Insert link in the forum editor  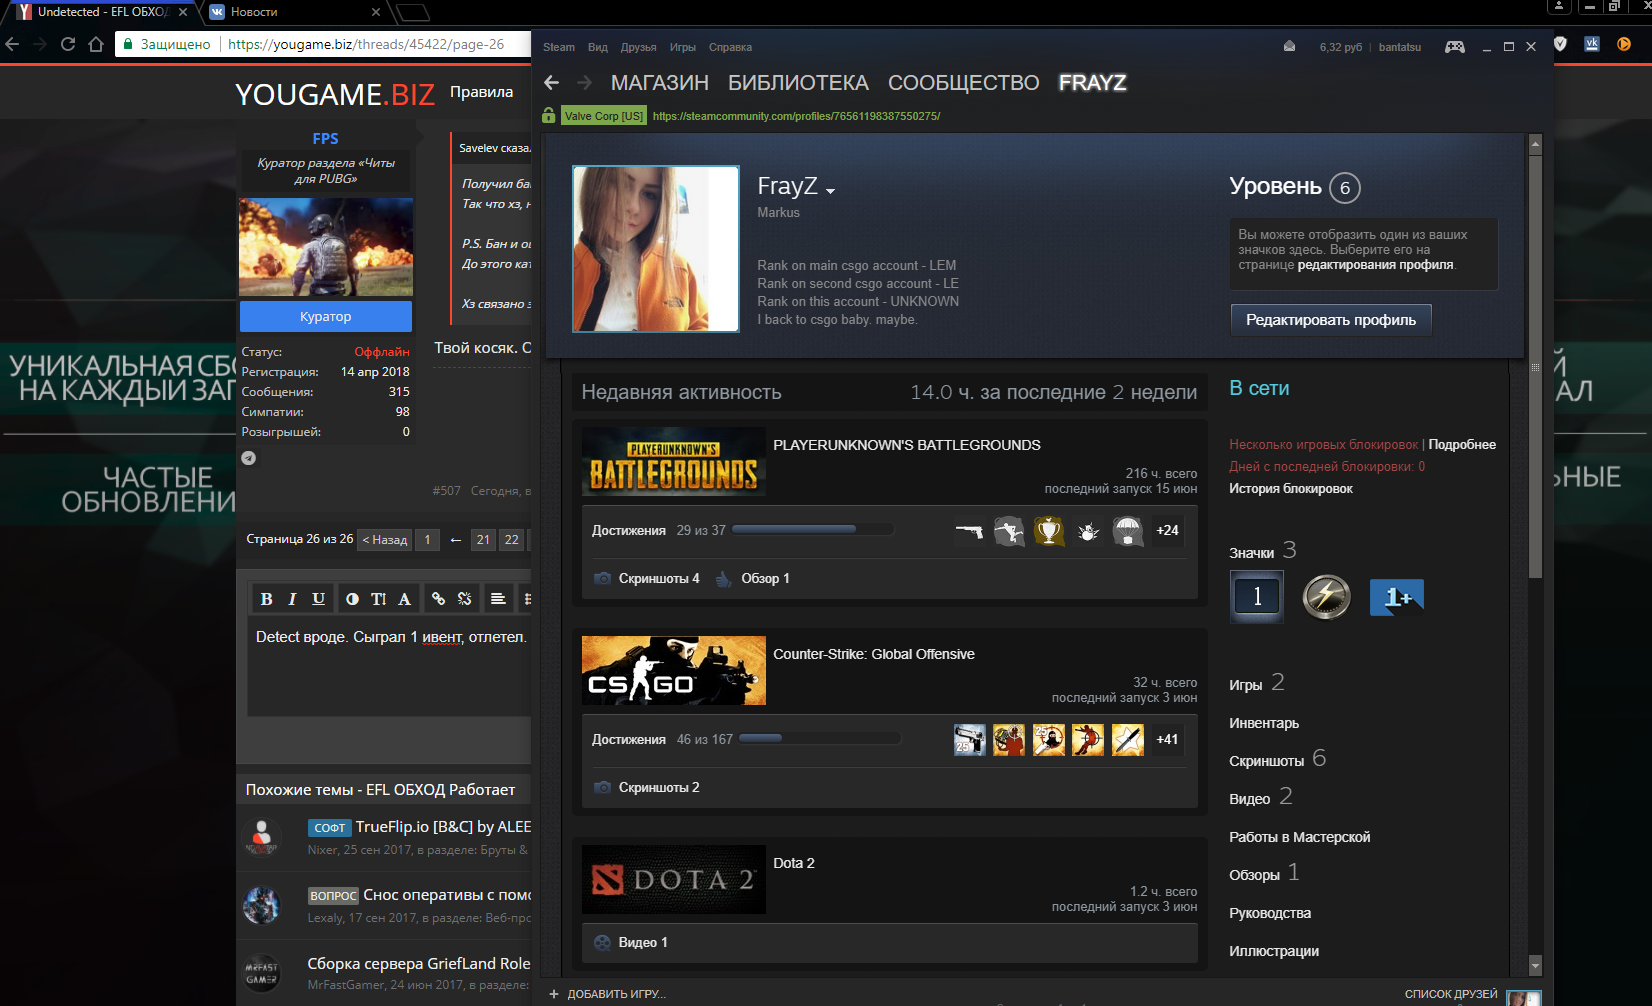438,599
